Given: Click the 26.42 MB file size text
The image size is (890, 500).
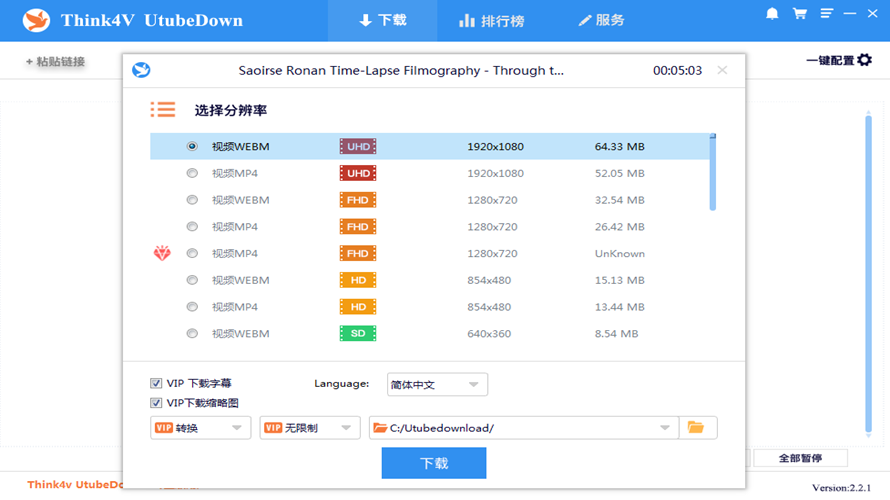Looking at the screenshot, I should 620,226.
